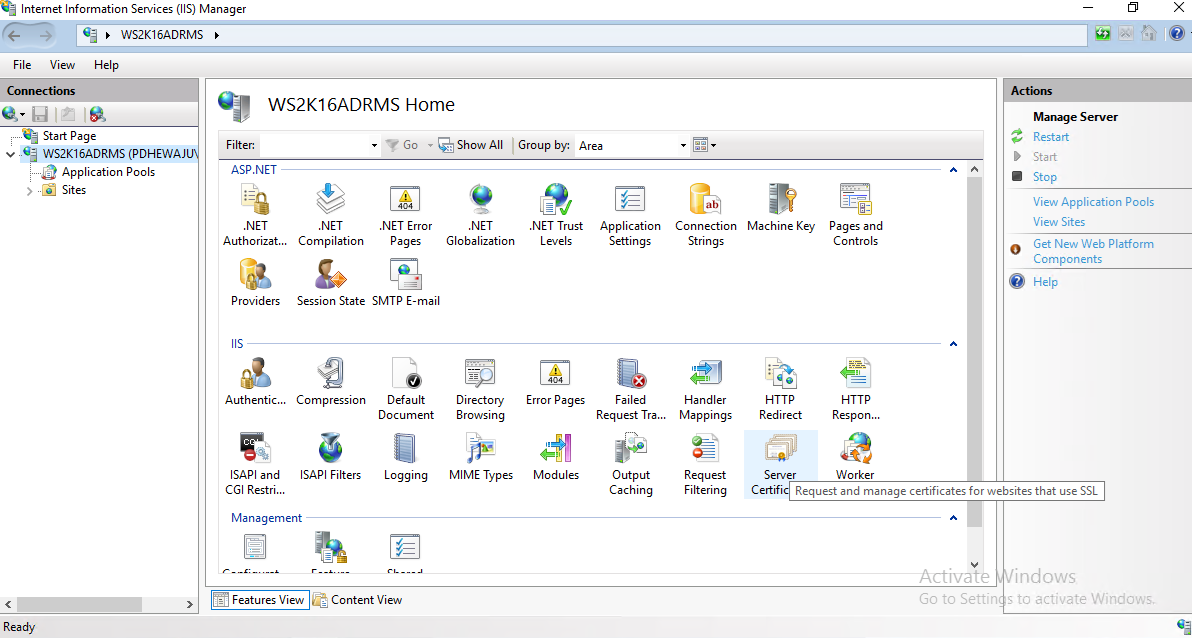Viewport: 1192px width, 638px height.
Task: Stop the server from Actions pane
Action: pos(1045,176)
